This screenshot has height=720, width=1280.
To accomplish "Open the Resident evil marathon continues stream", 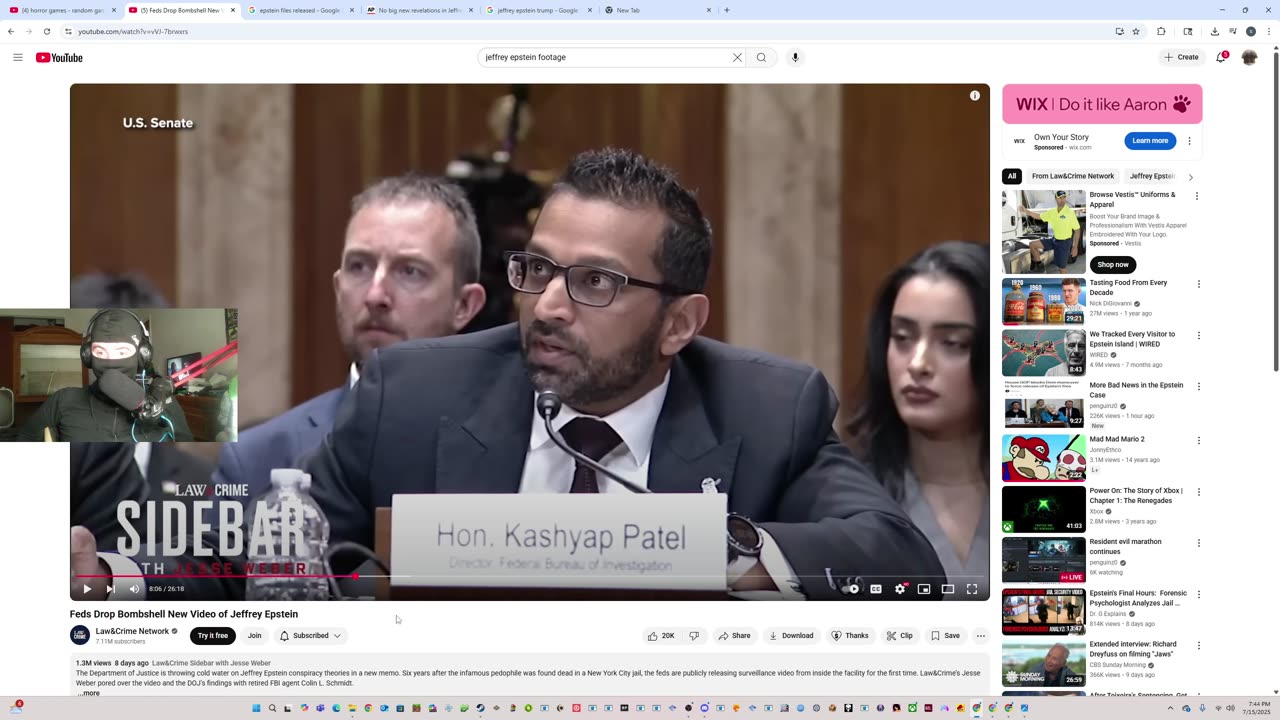I will (1125, 547).
